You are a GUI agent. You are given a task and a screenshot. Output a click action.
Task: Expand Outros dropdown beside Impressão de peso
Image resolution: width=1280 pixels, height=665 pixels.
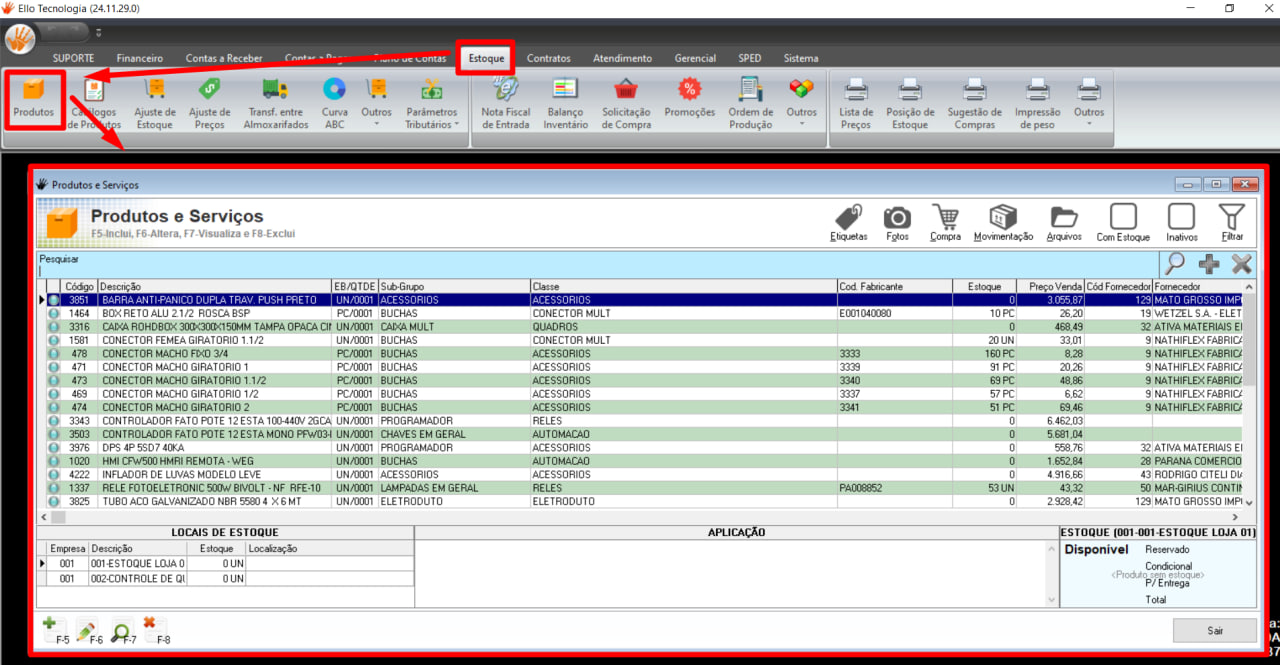[x=1089, y=104]
